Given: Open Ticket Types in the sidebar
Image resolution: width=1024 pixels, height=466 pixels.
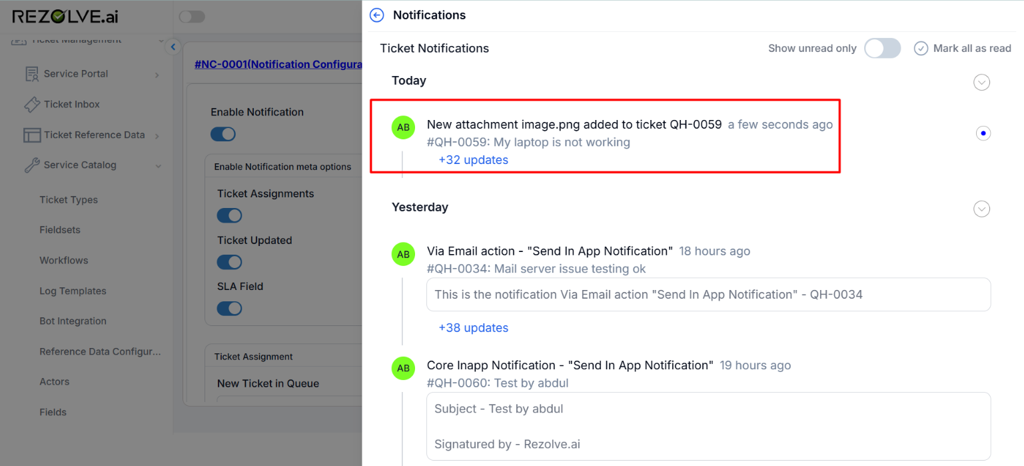Looking at the screenshot, I should point(69,200).
